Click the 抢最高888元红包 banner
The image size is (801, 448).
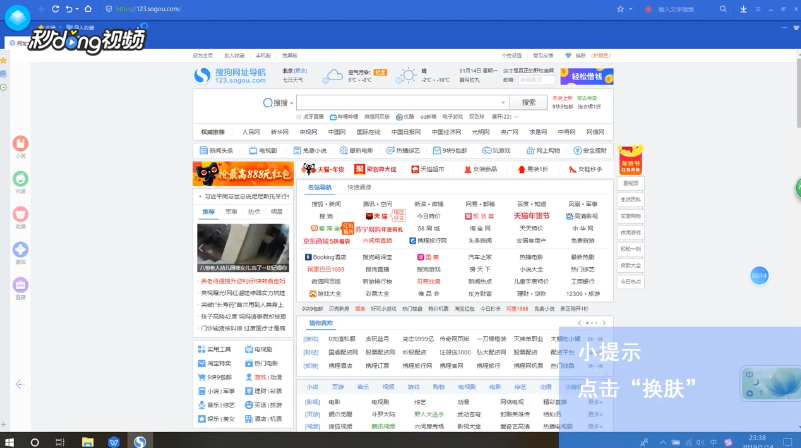pos(243,174)
